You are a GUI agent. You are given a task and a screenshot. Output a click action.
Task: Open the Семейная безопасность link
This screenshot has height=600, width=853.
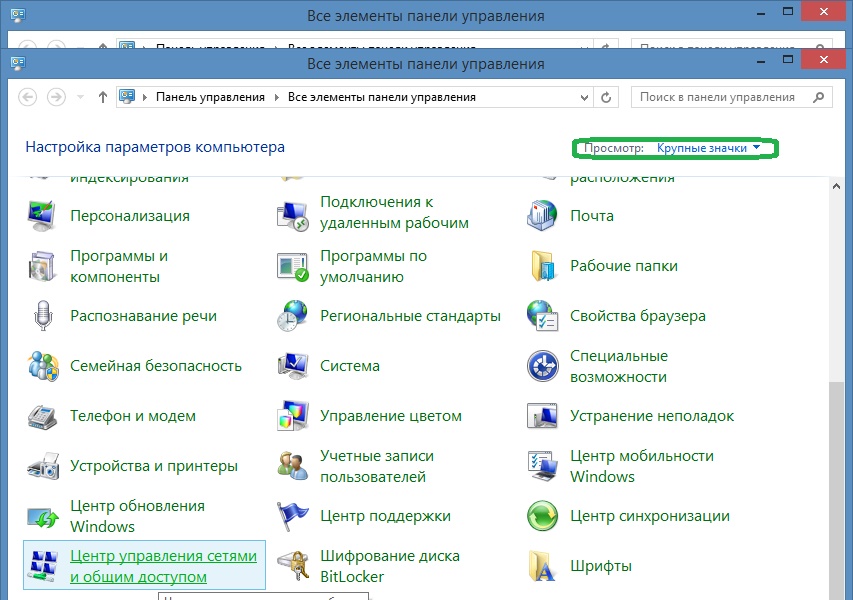click(156, 366)
